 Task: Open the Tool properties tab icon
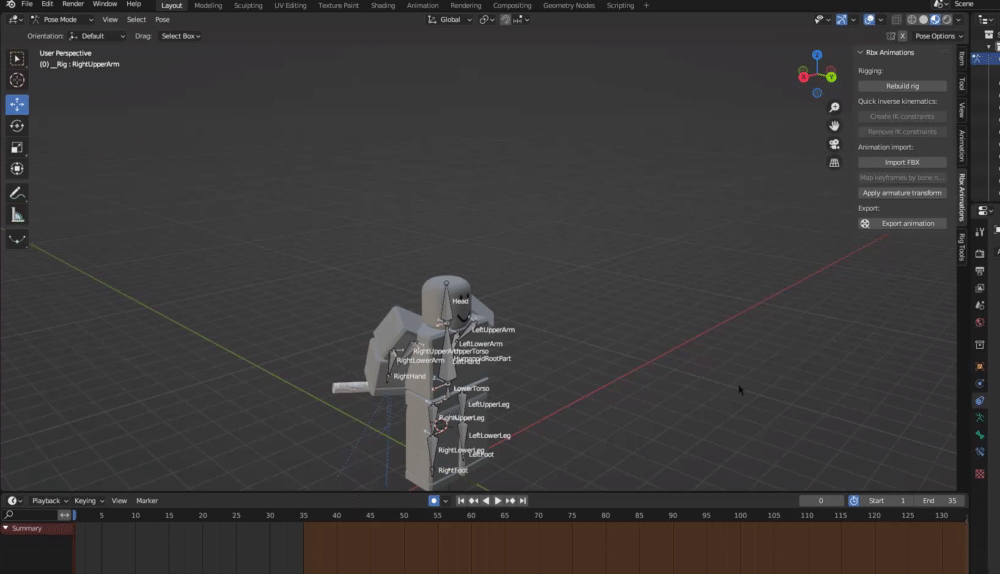click(980, 232)
